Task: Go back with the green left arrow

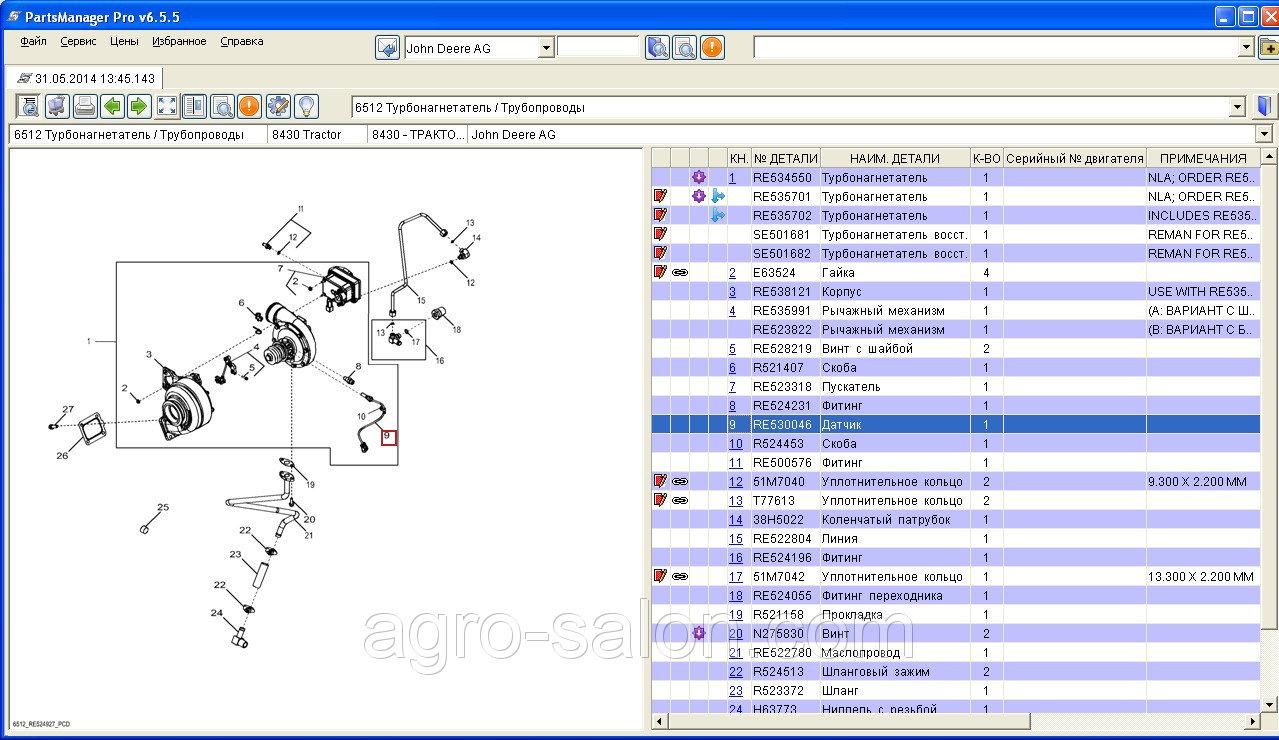Action: point(112,106)
